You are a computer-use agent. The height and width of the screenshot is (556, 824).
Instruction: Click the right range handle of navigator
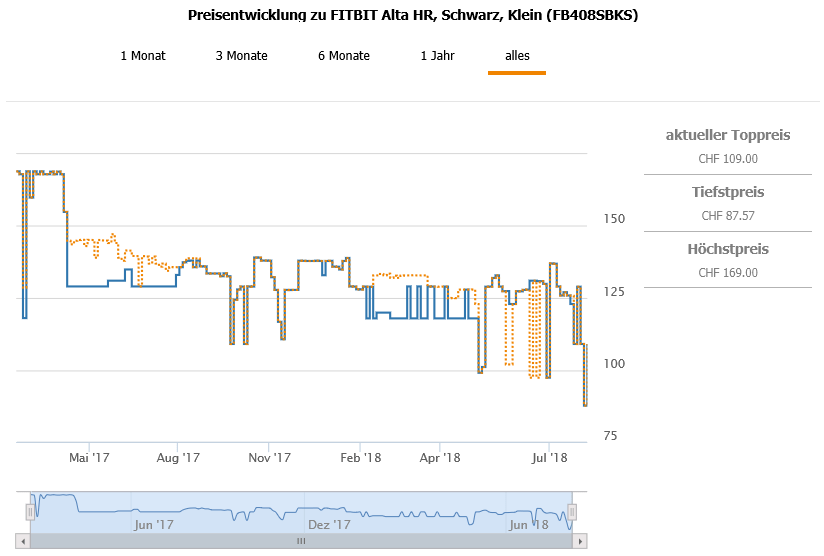click(x=573, y=512)
